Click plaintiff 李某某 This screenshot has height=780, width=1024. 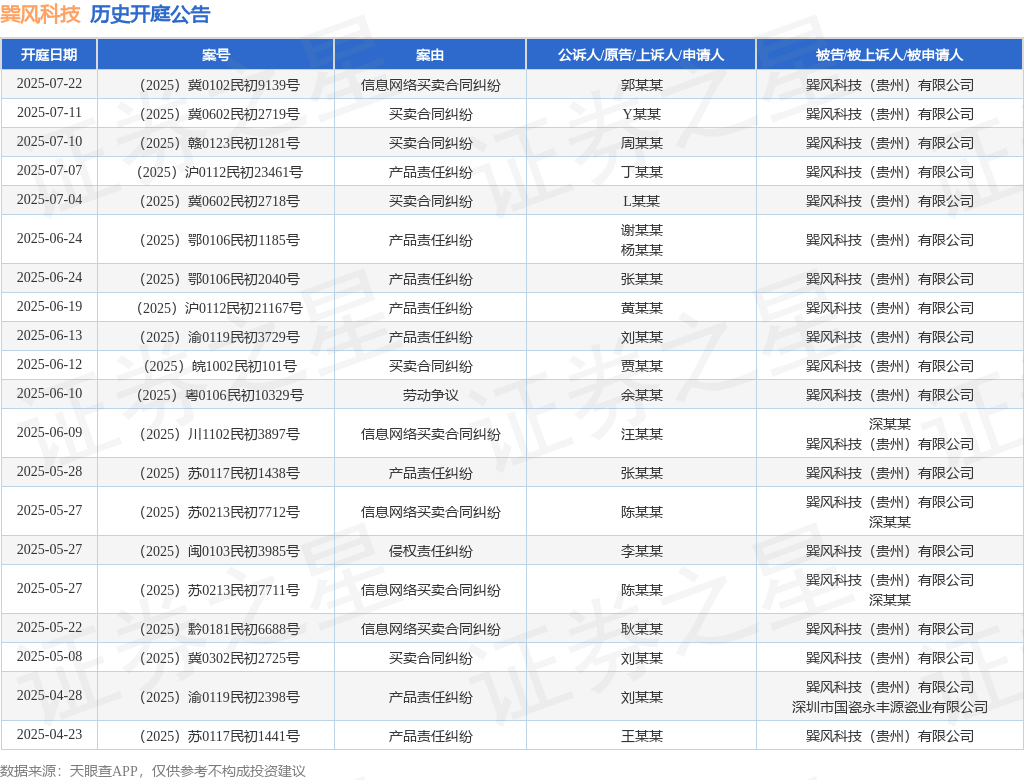(x=641, y=551)
